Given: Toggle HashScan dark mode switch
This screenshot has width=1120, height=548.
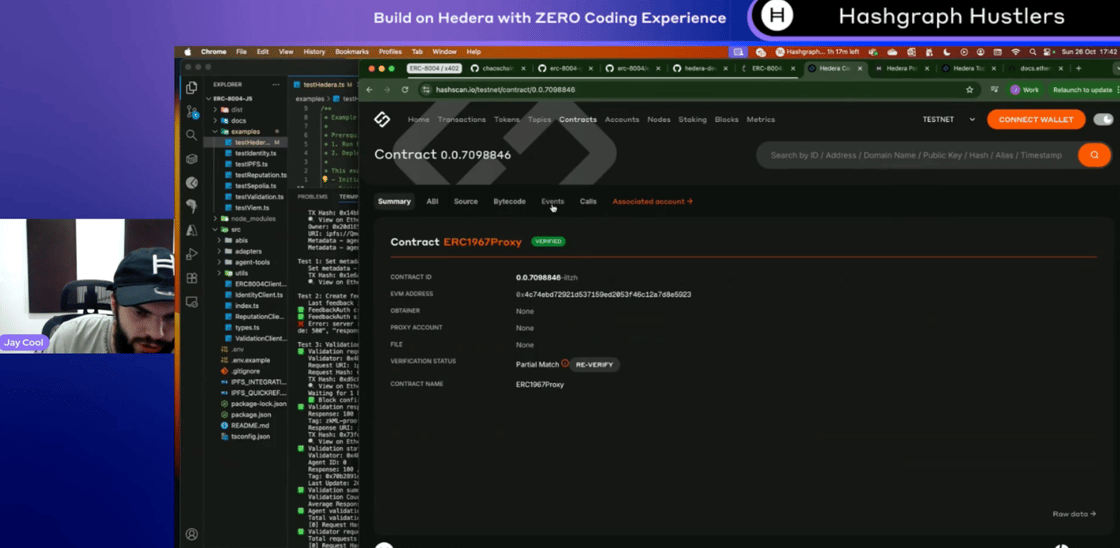Looking at the screenshot, I should pyautogui.click(x=1103, y=119).
